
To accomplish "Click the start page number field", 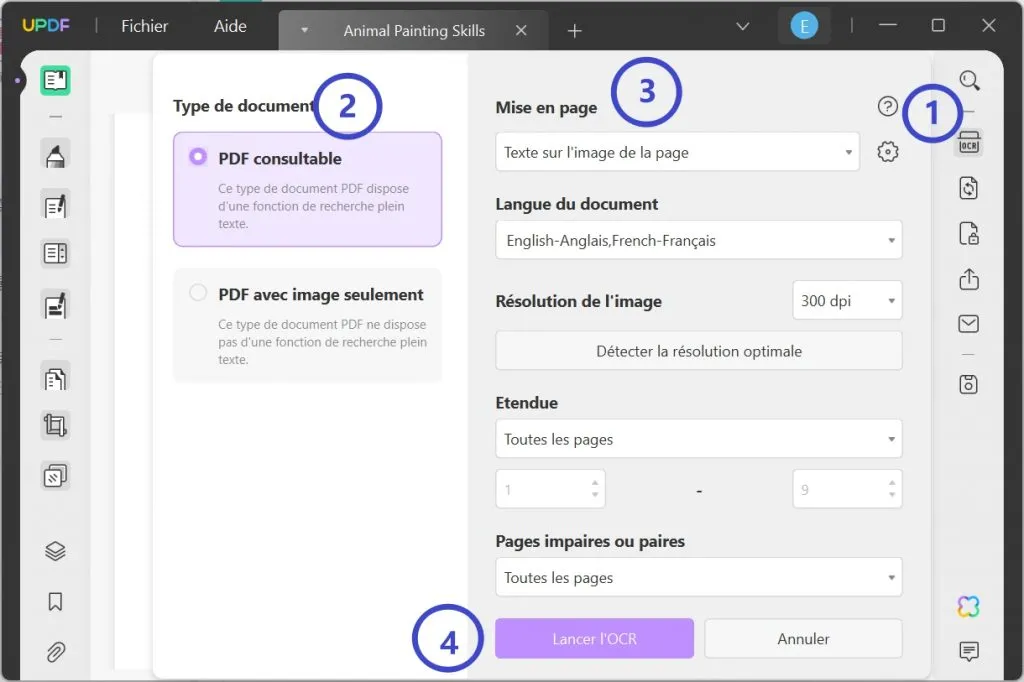I will coord(551,489).
